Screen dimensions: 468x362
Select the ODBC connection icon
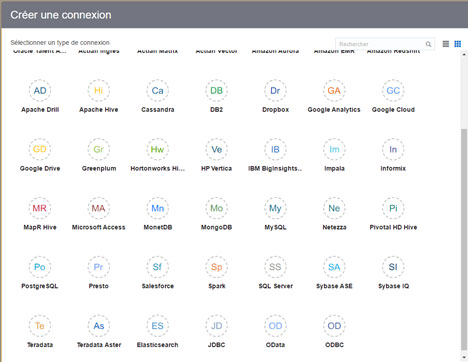pos(334,326)
